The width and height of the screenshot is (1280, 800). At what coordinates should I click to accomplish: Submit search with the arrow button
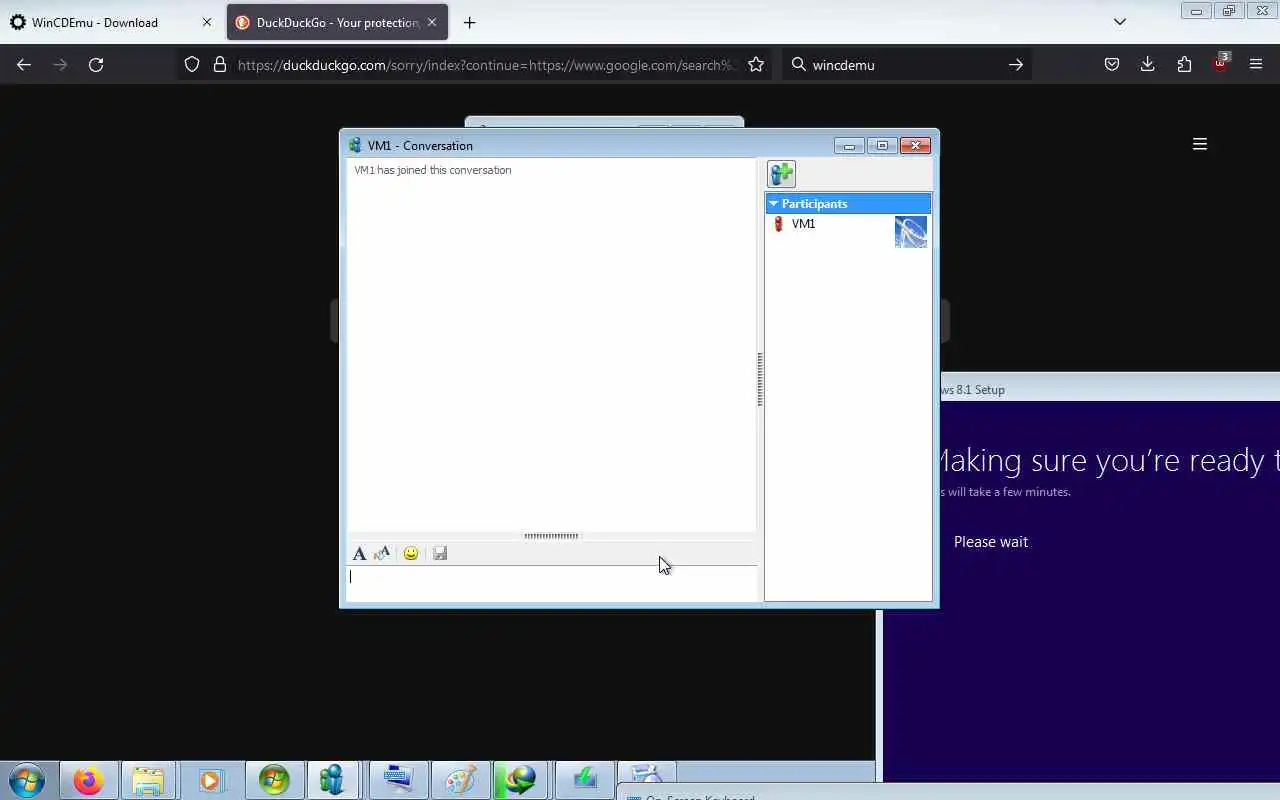click(x=1015, y=65)
